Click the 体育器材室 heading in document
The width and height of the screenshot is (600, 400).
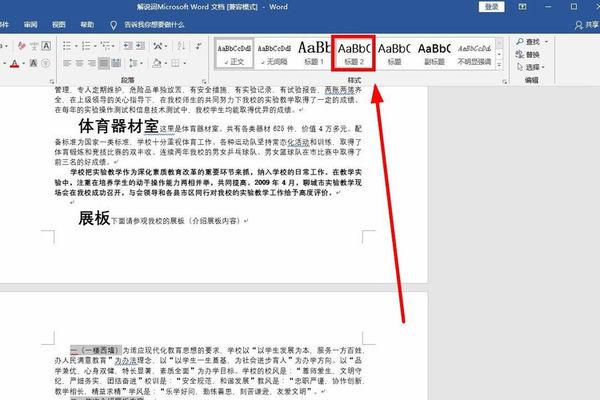pos(118,126)
